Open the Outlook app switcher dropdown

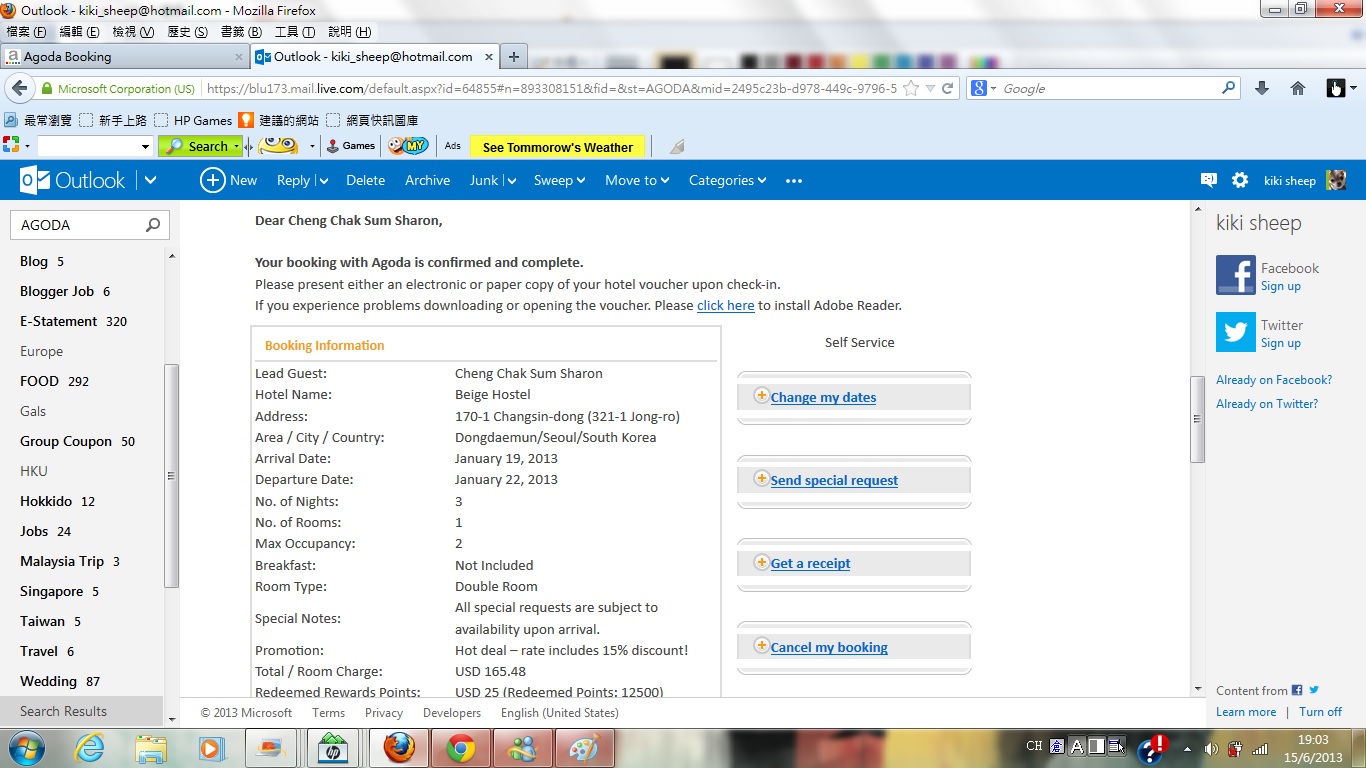pos(150,180)
